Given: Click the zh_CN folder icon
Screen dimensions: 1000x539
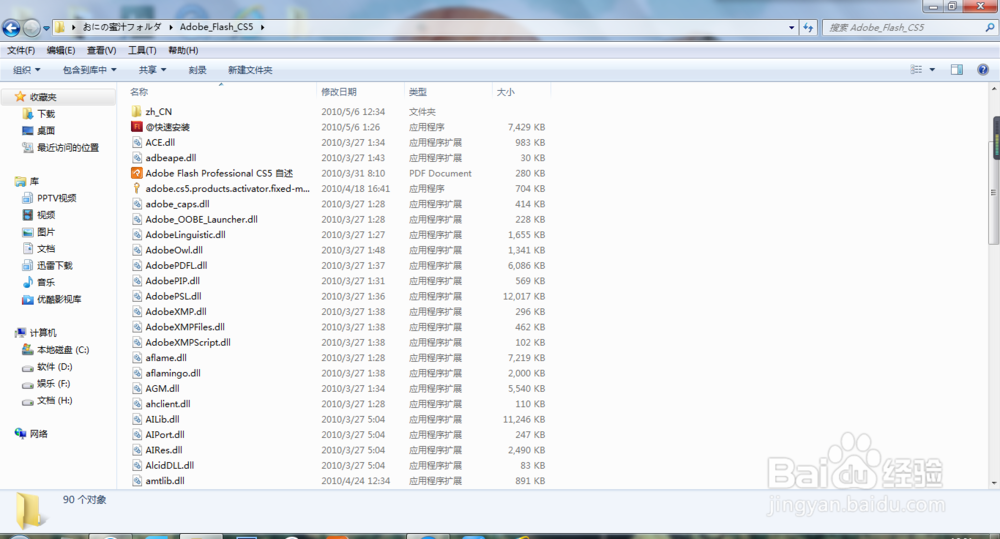Looking at the screenshot, I should pyautogui.click(x=136, y=112).
